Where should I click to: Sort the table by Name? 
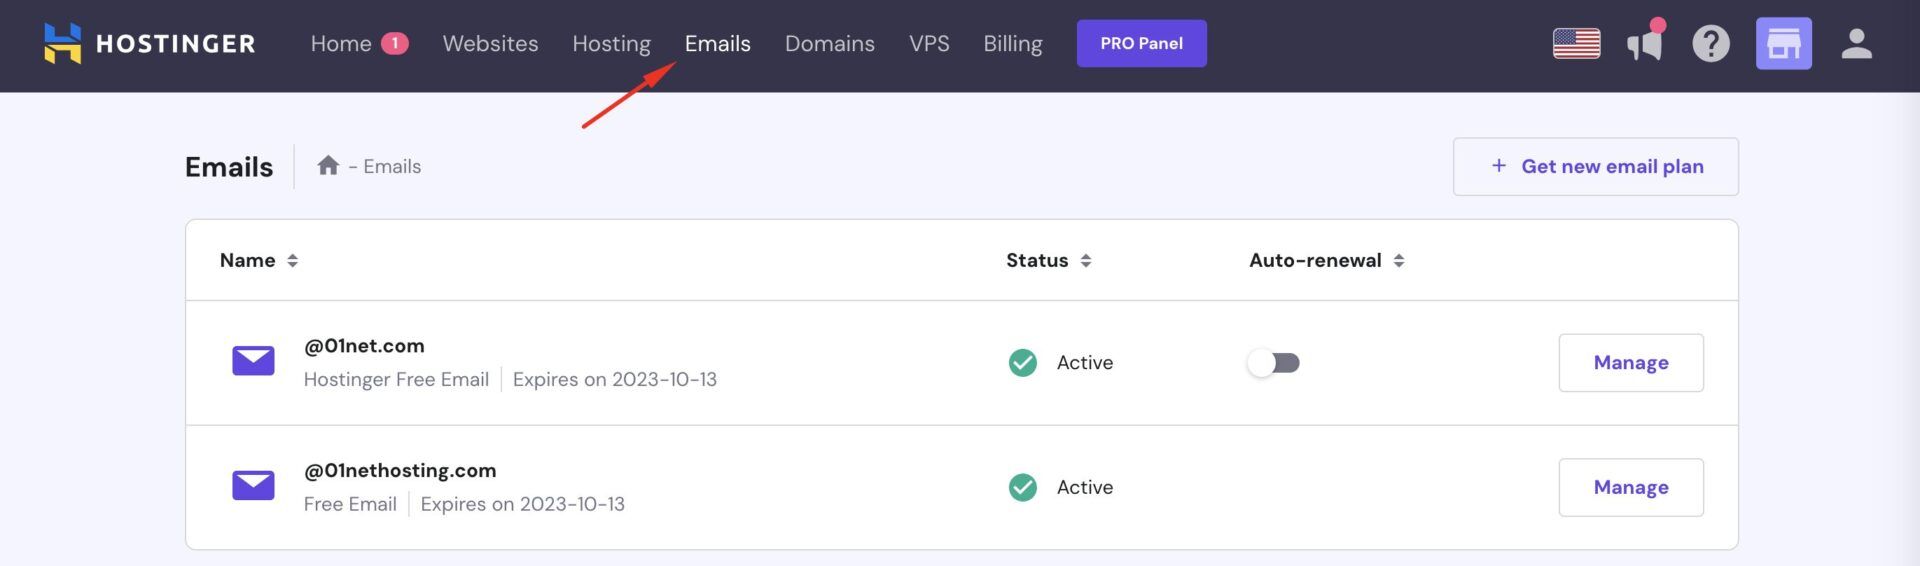point(259,260)
